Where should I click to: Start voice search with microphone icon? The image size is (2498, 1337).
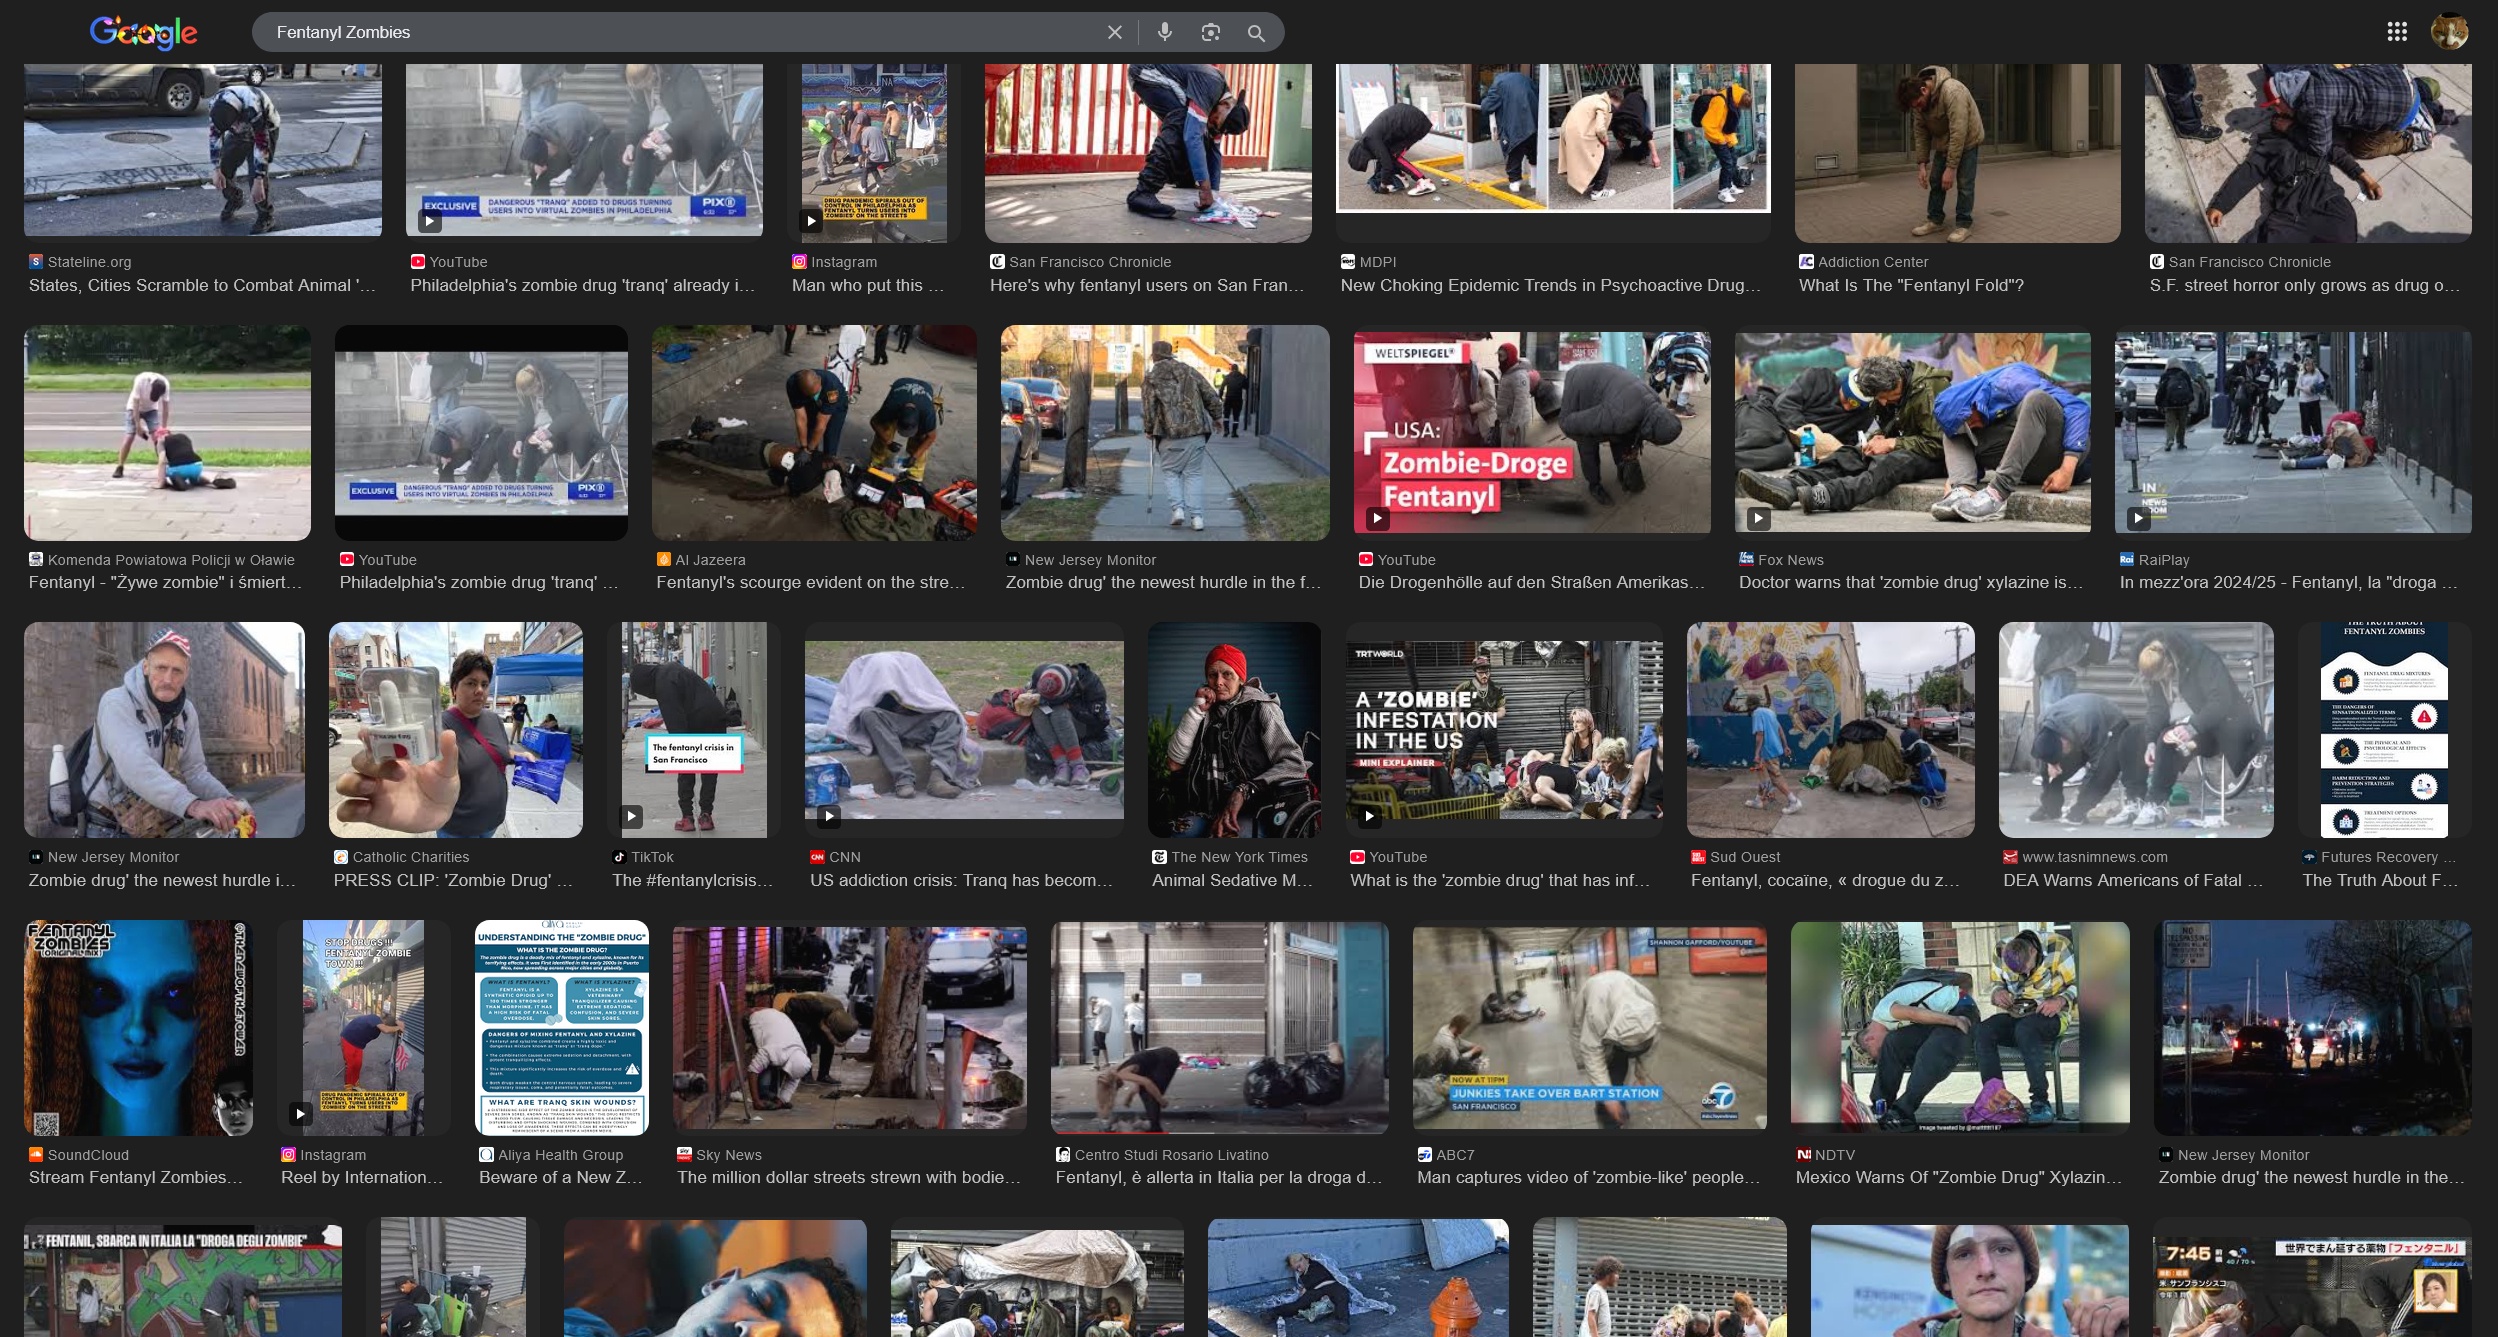tap(1164, 32)
